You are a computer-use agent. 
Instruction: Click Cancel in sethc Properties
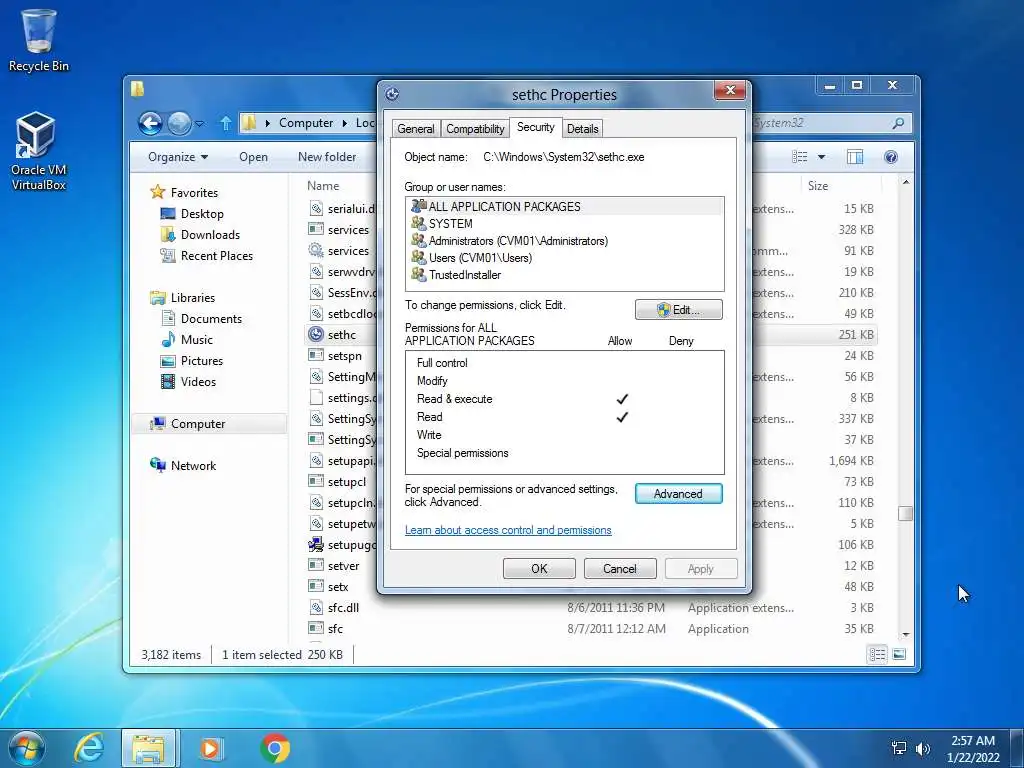click(620, 569)
